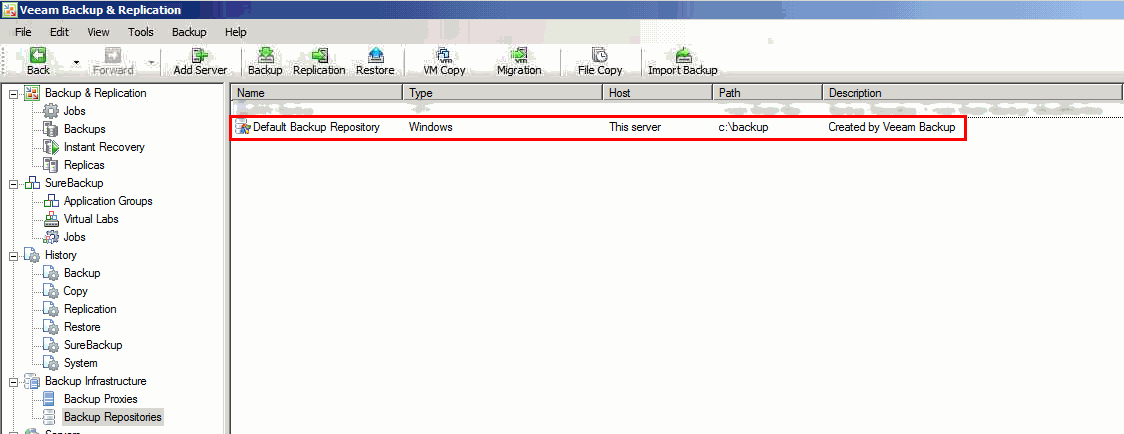Click the Migration toolbar icon
Image resolution: width=1124 pixels, height=434 pixels.
[x=519, y=56]
